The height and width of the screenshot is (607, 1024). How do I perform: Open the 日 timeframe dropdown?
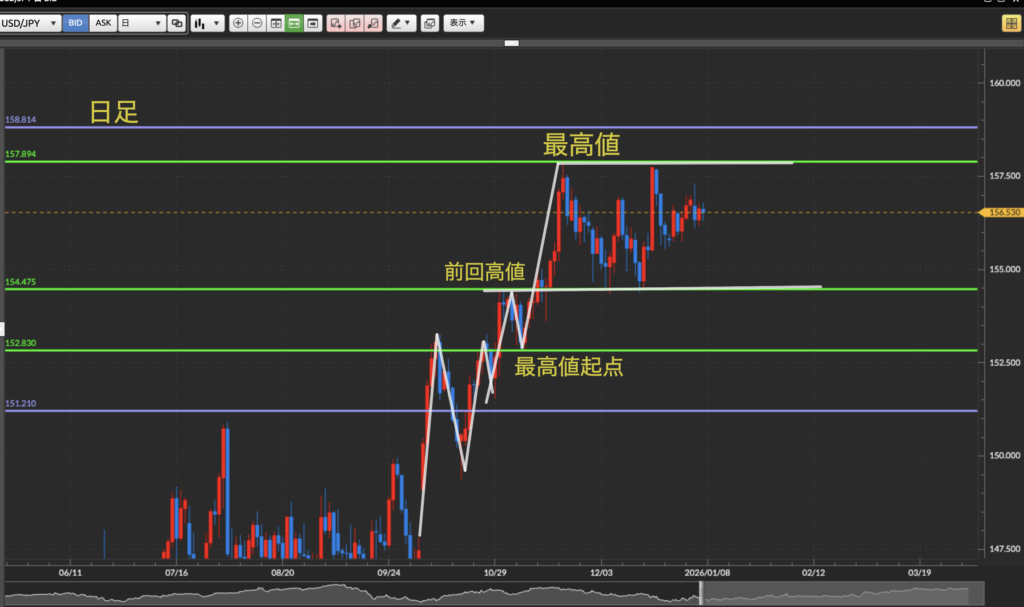[141, 23]
